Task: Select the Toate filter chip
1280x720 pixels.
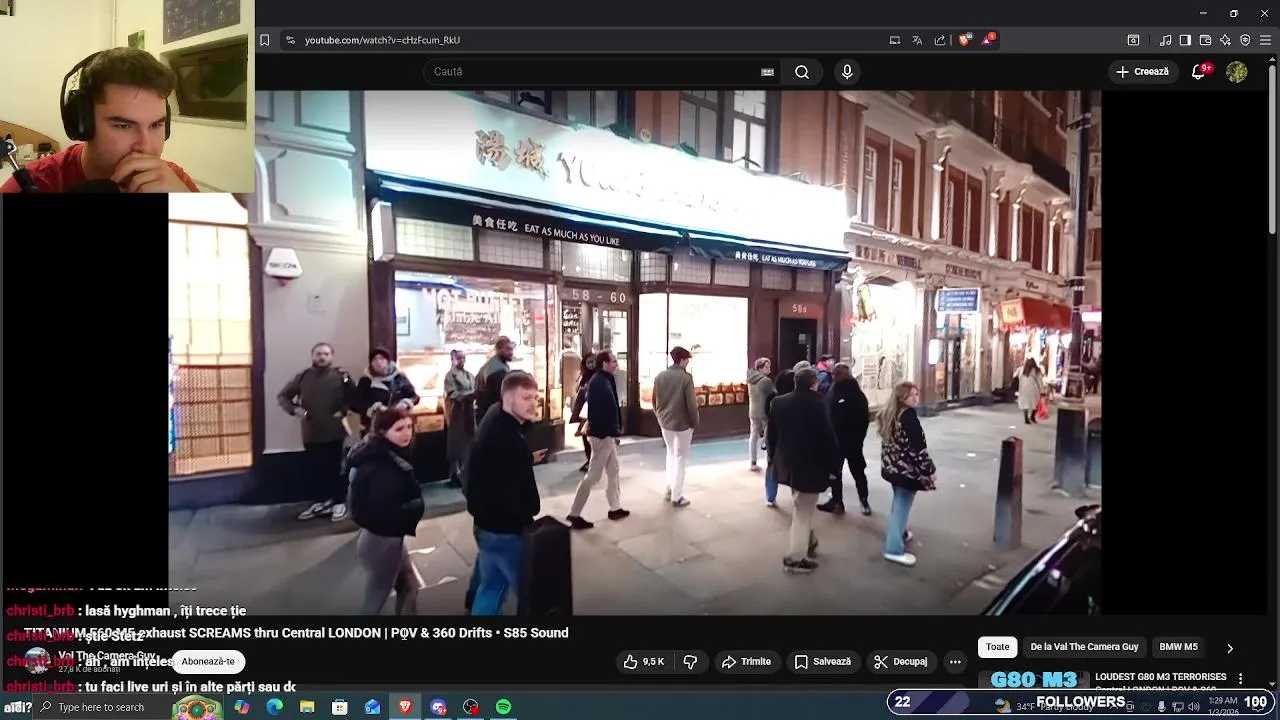Action: (x=998, y=647)
